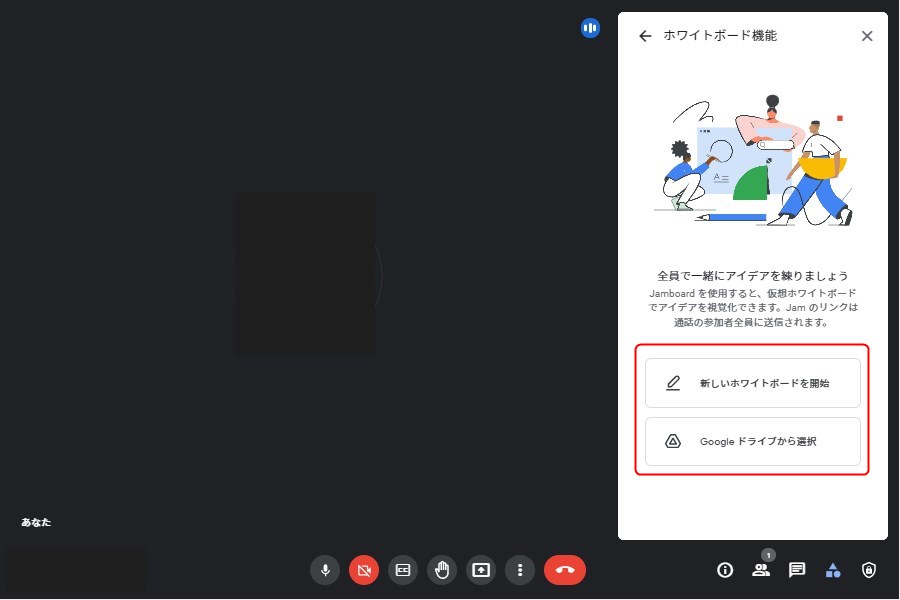
Task: Open activities shapes icon
Action: [x=833, y=570]
